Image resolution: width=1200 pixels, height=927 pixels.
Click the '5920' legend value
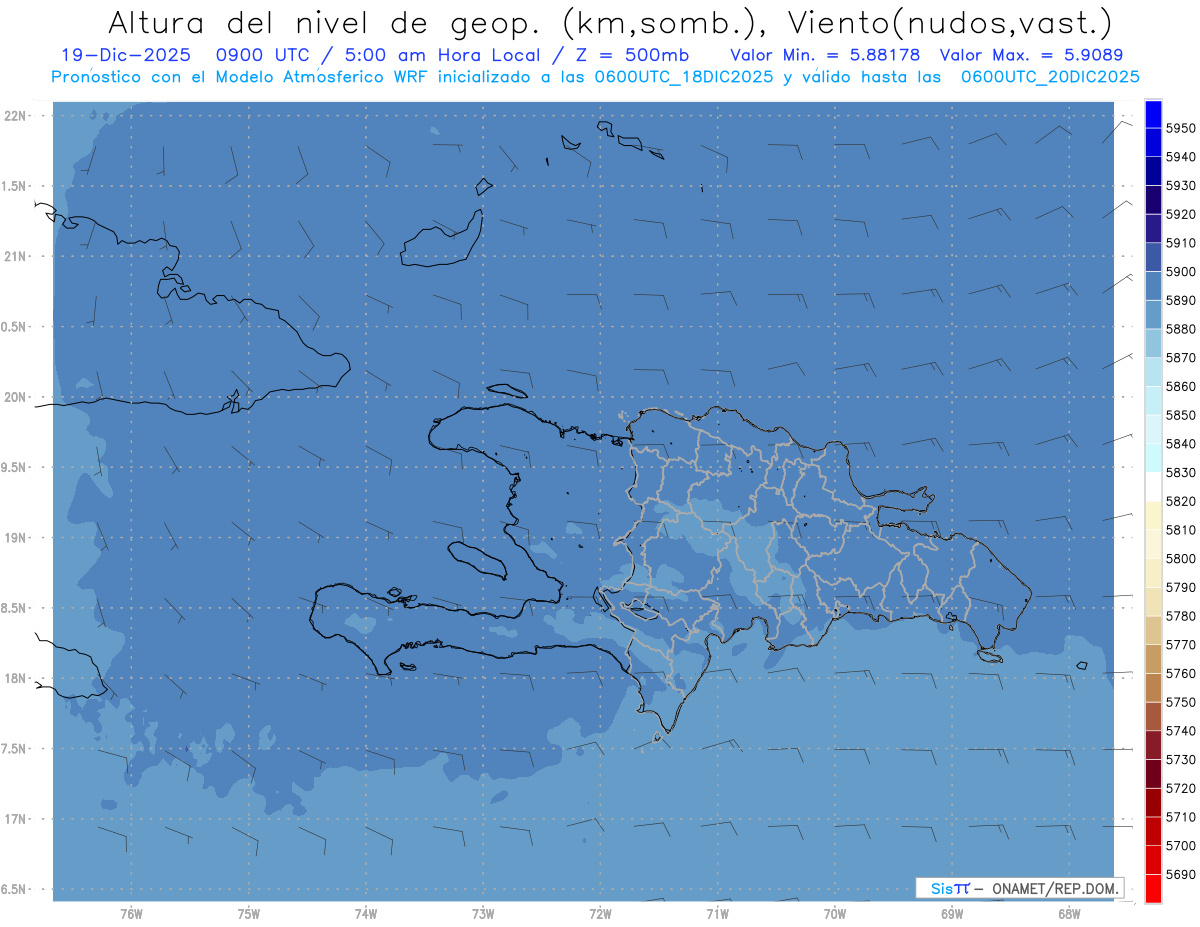point(1180,214)
